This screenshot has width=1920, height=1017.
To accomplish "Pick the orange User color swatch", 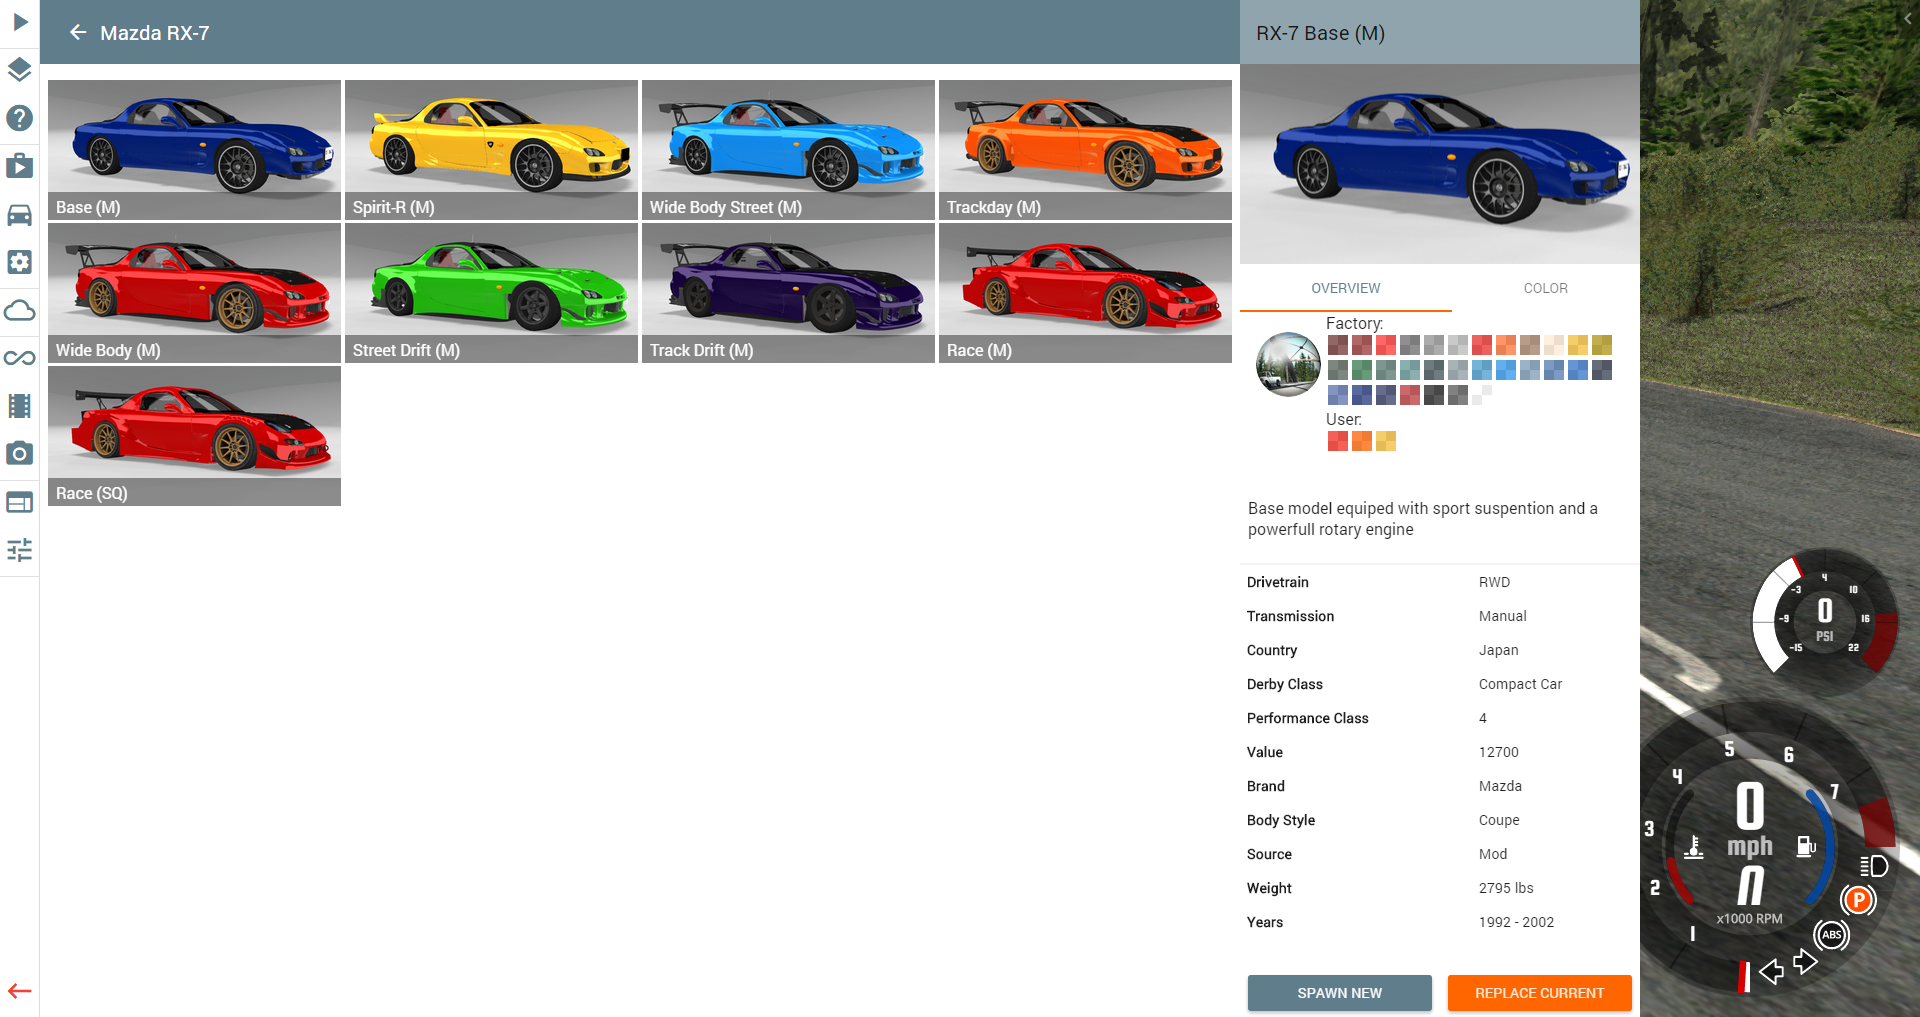I will pos(1362,441).
